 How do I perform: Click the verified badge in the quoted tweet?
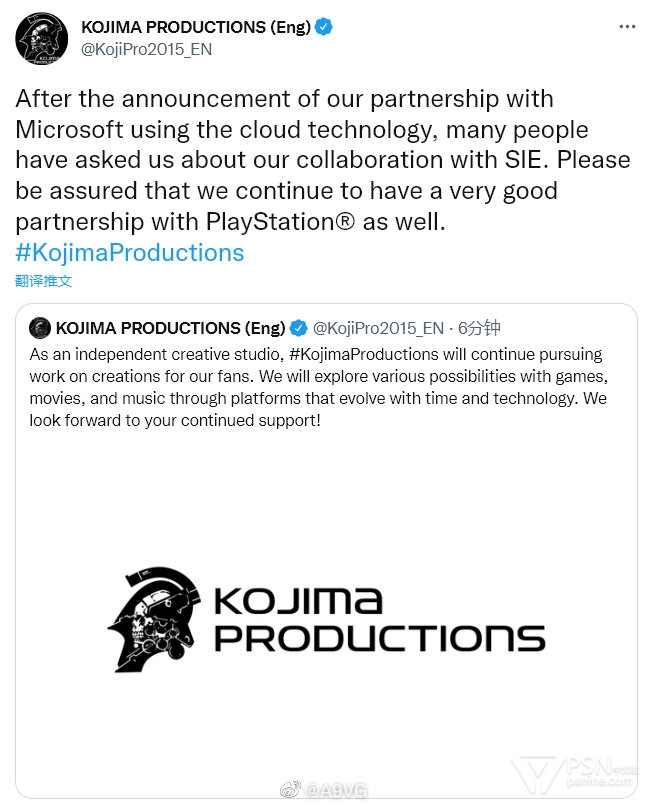point(298,328)
